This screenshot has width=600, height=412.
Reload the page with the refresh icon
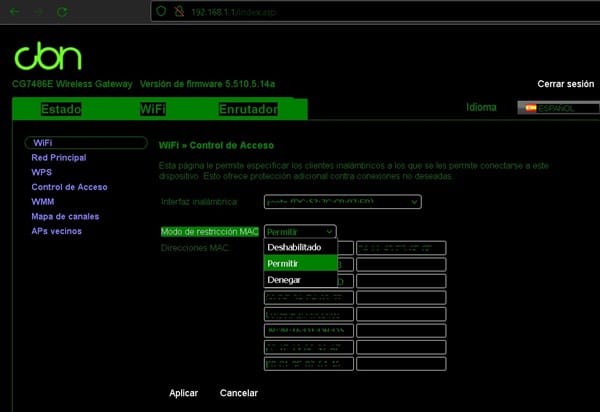click(x=62, y=12)
